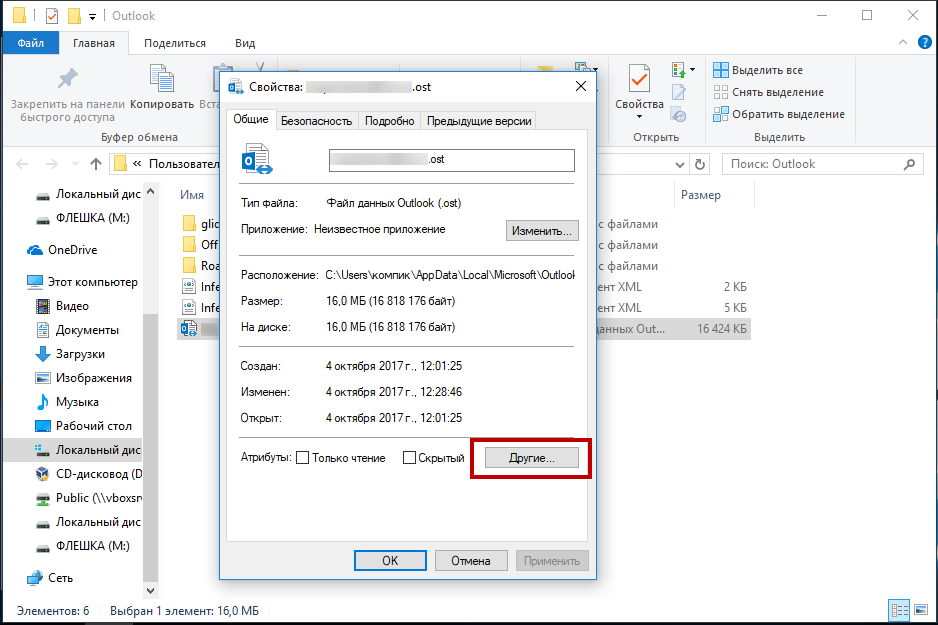Open Explorer help via the blue question mark
Viewport: 938px width, 625px height.
pyautogui.click(x=925, y=42)
